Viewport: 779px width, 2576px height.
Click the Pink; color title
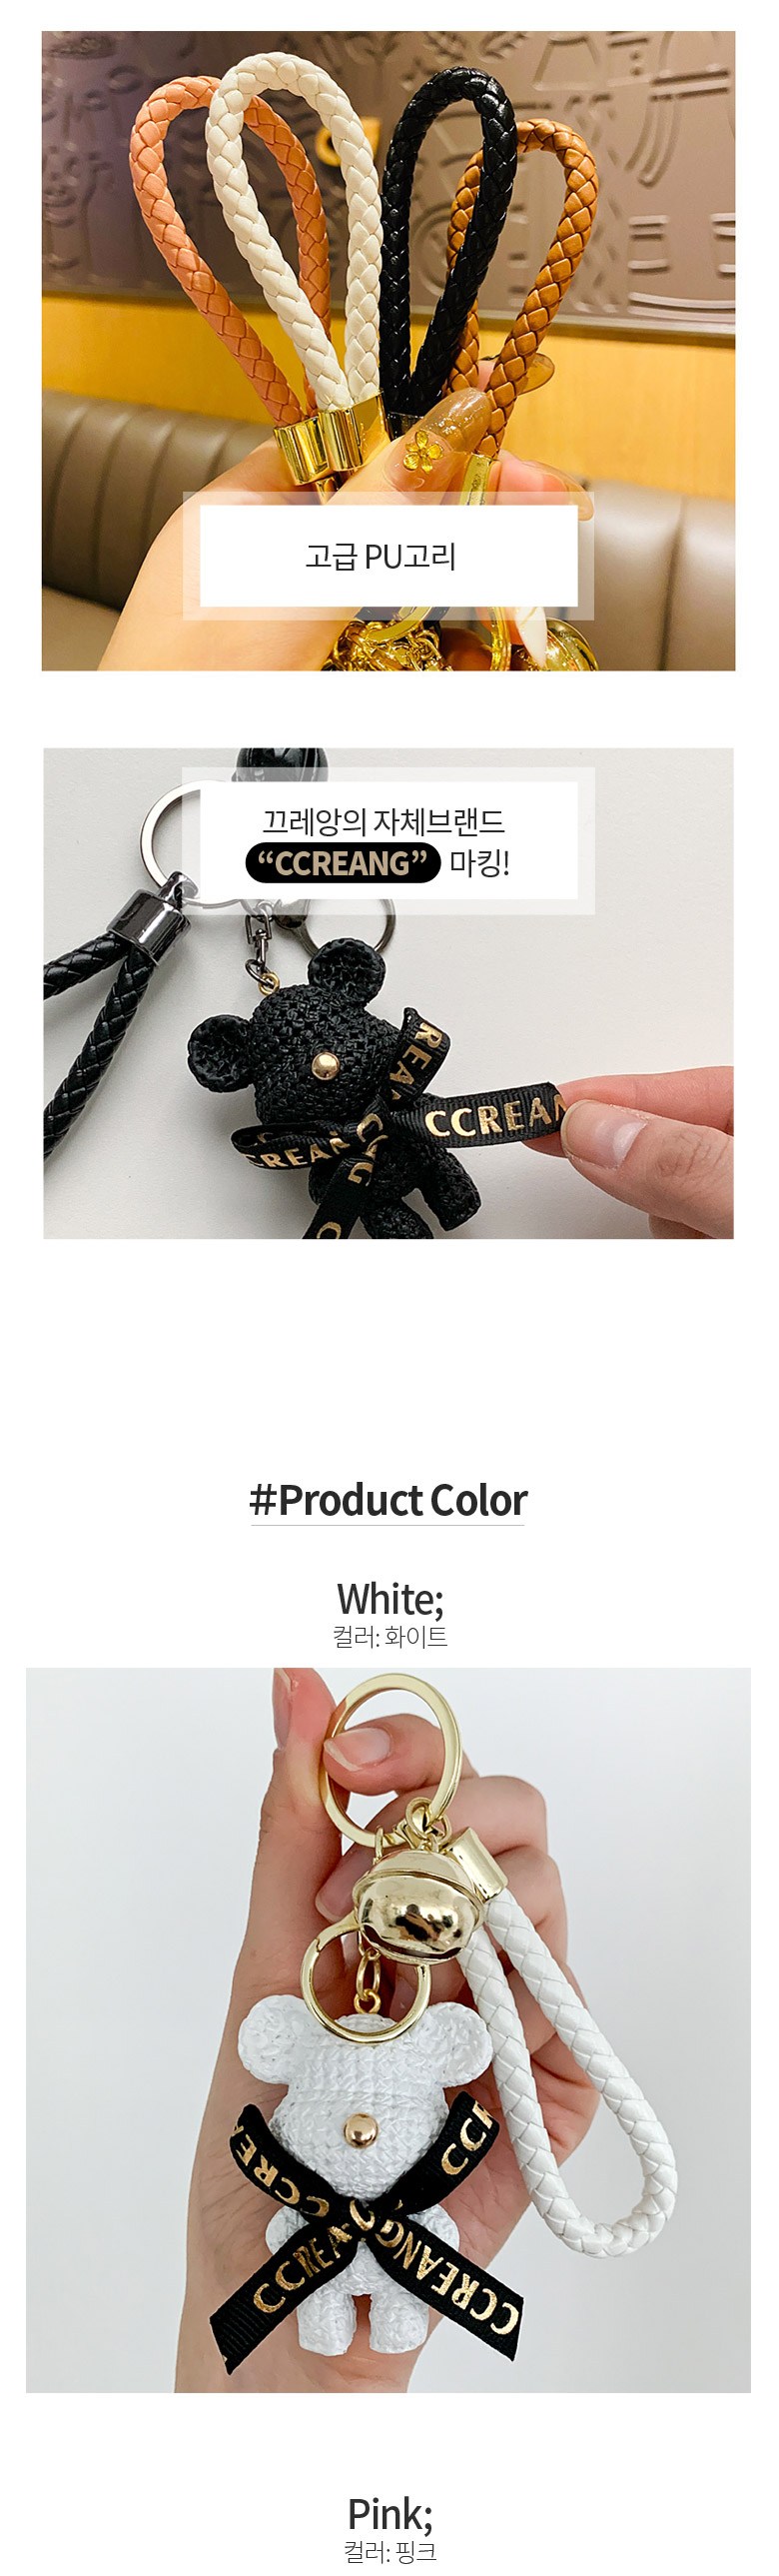click(x=390, y=2514)
